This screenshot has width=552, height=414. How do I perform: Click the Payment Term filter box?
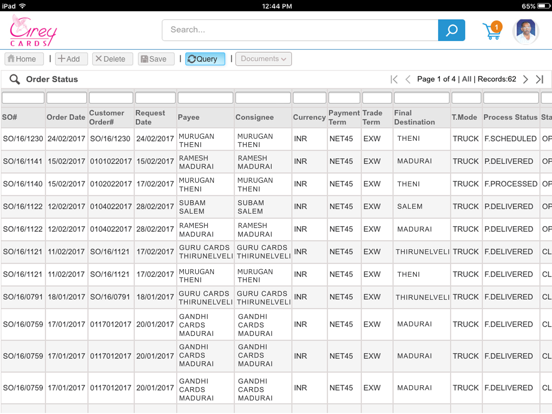[x=344, y=98]
